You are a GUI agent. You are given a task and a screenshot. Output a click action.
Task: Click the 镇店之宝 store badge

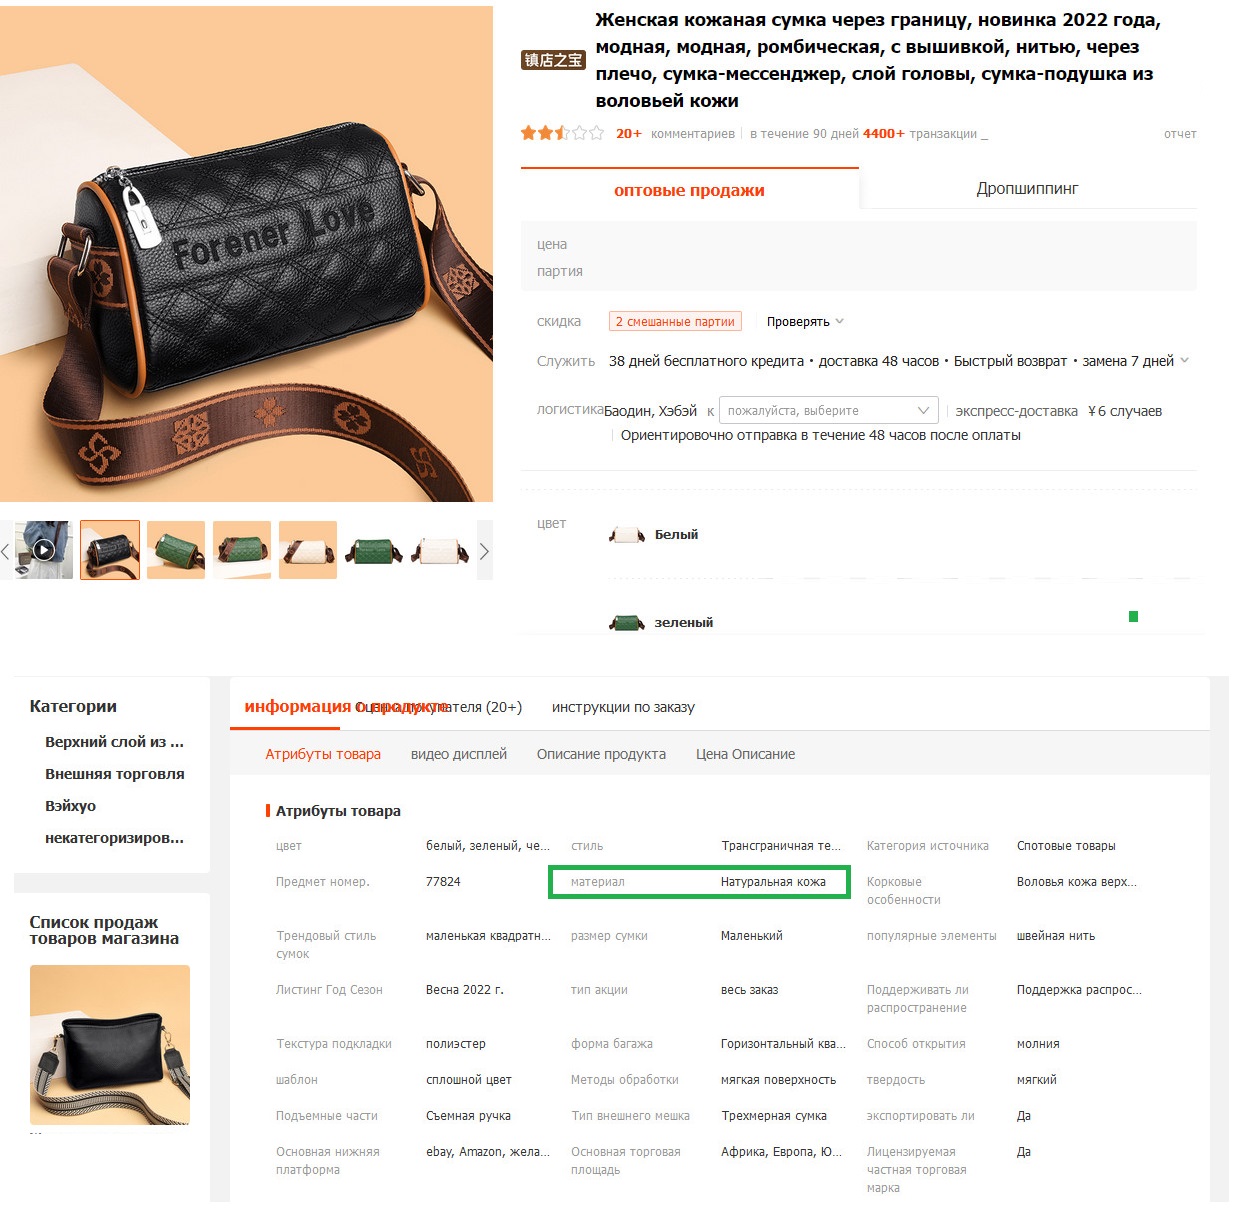[553, 60]
